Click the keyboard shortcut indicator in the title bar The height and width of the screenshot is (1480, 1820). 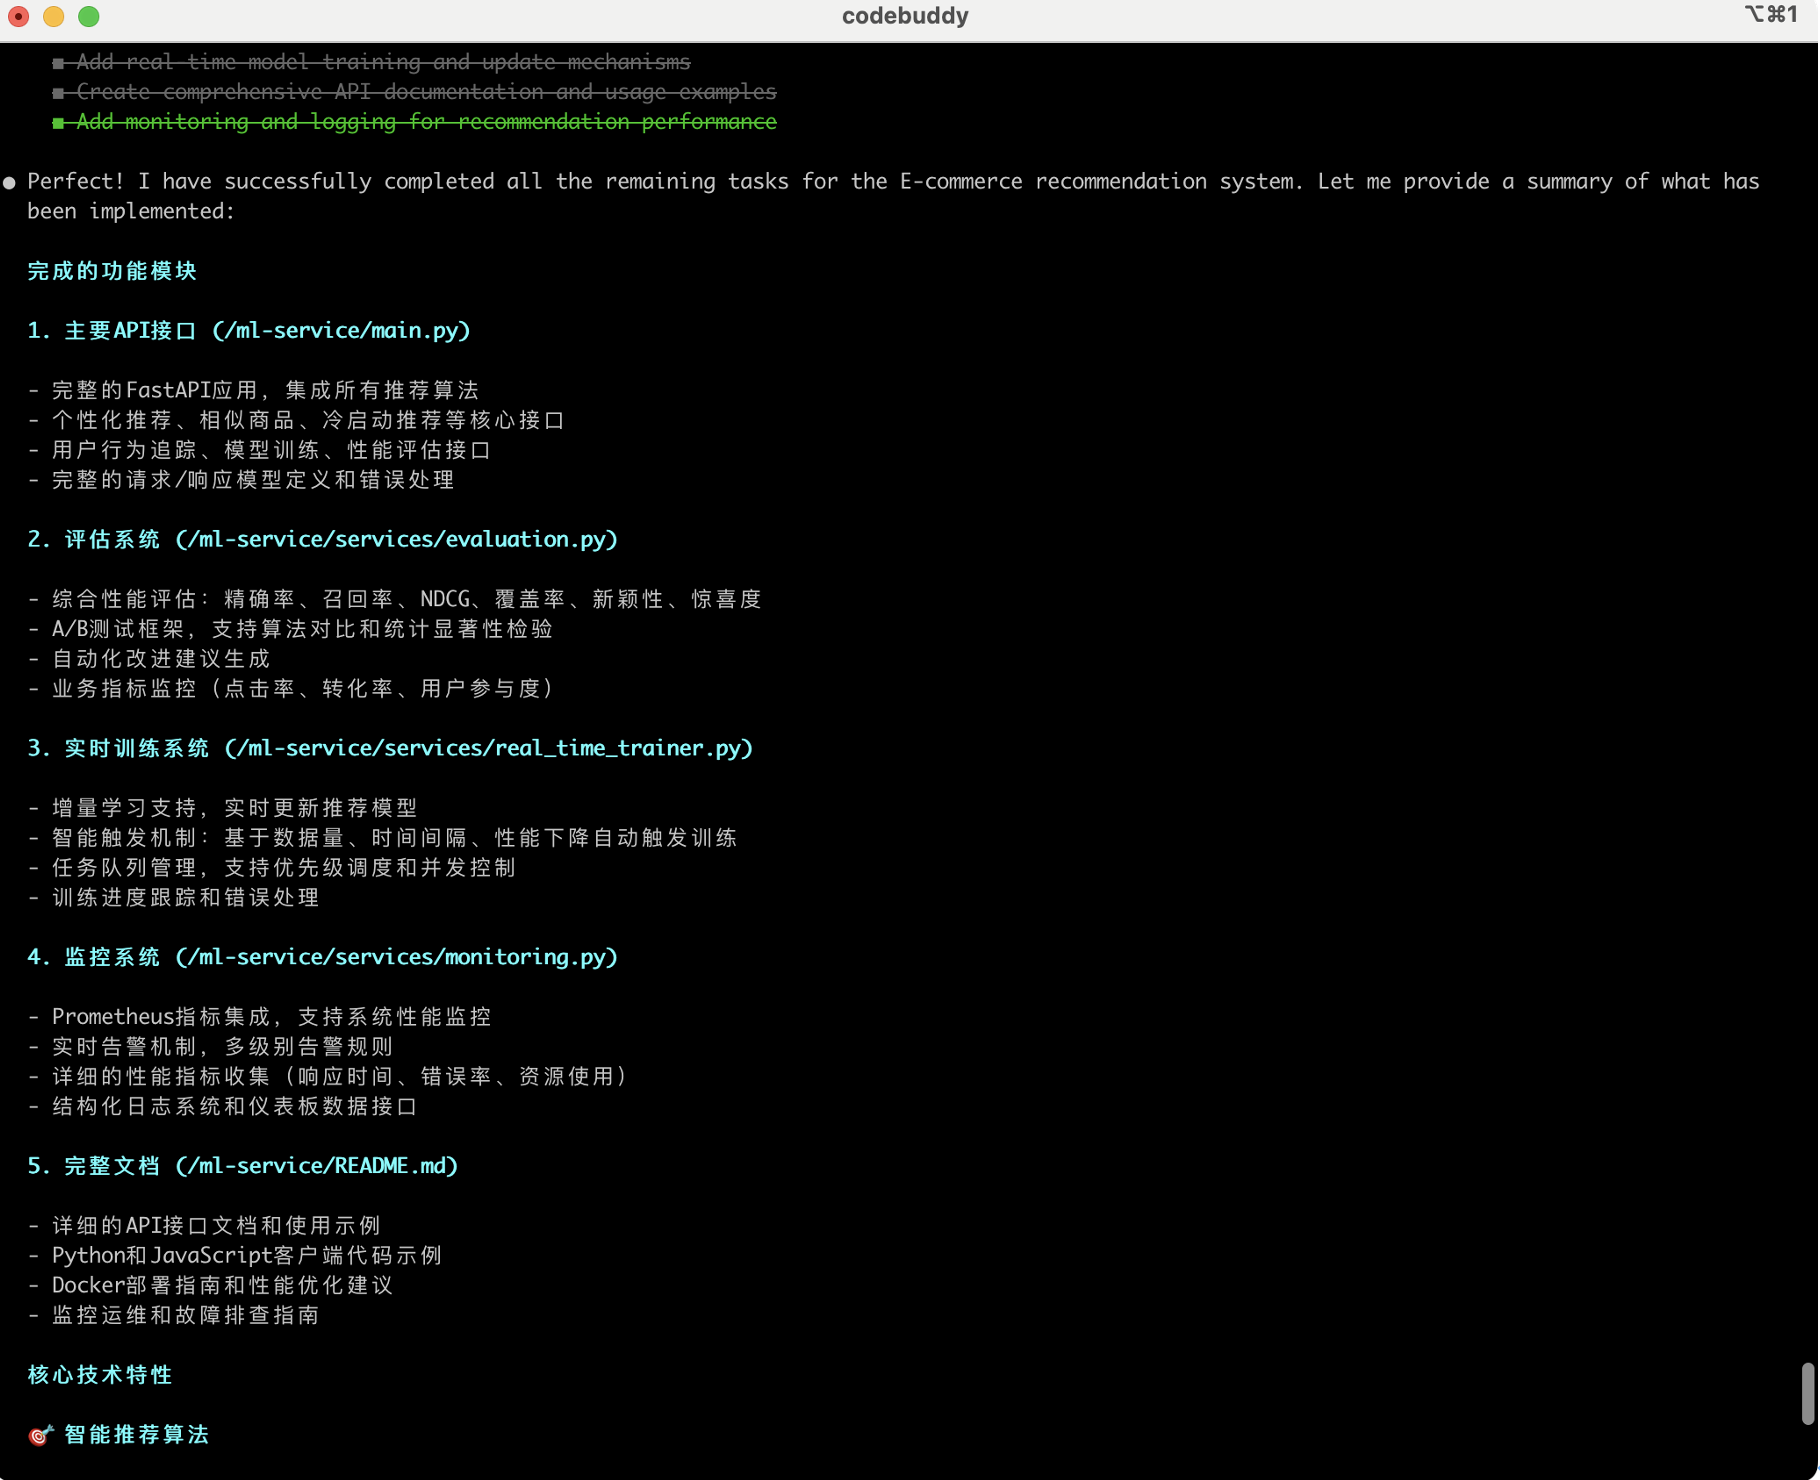pos(1771,14)
